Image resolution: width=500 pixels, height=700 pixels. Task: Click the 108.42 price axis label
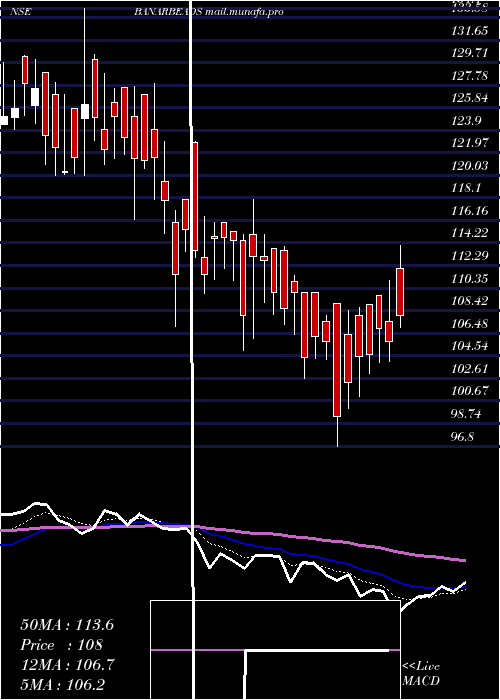pos(469,301)
